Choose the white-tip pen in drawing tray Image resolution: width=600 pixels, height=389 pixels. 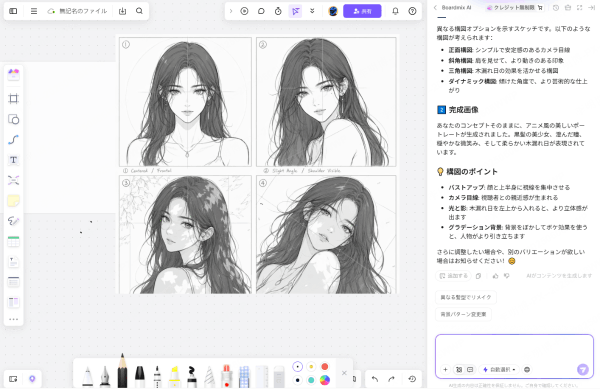(x=87, y=376)
